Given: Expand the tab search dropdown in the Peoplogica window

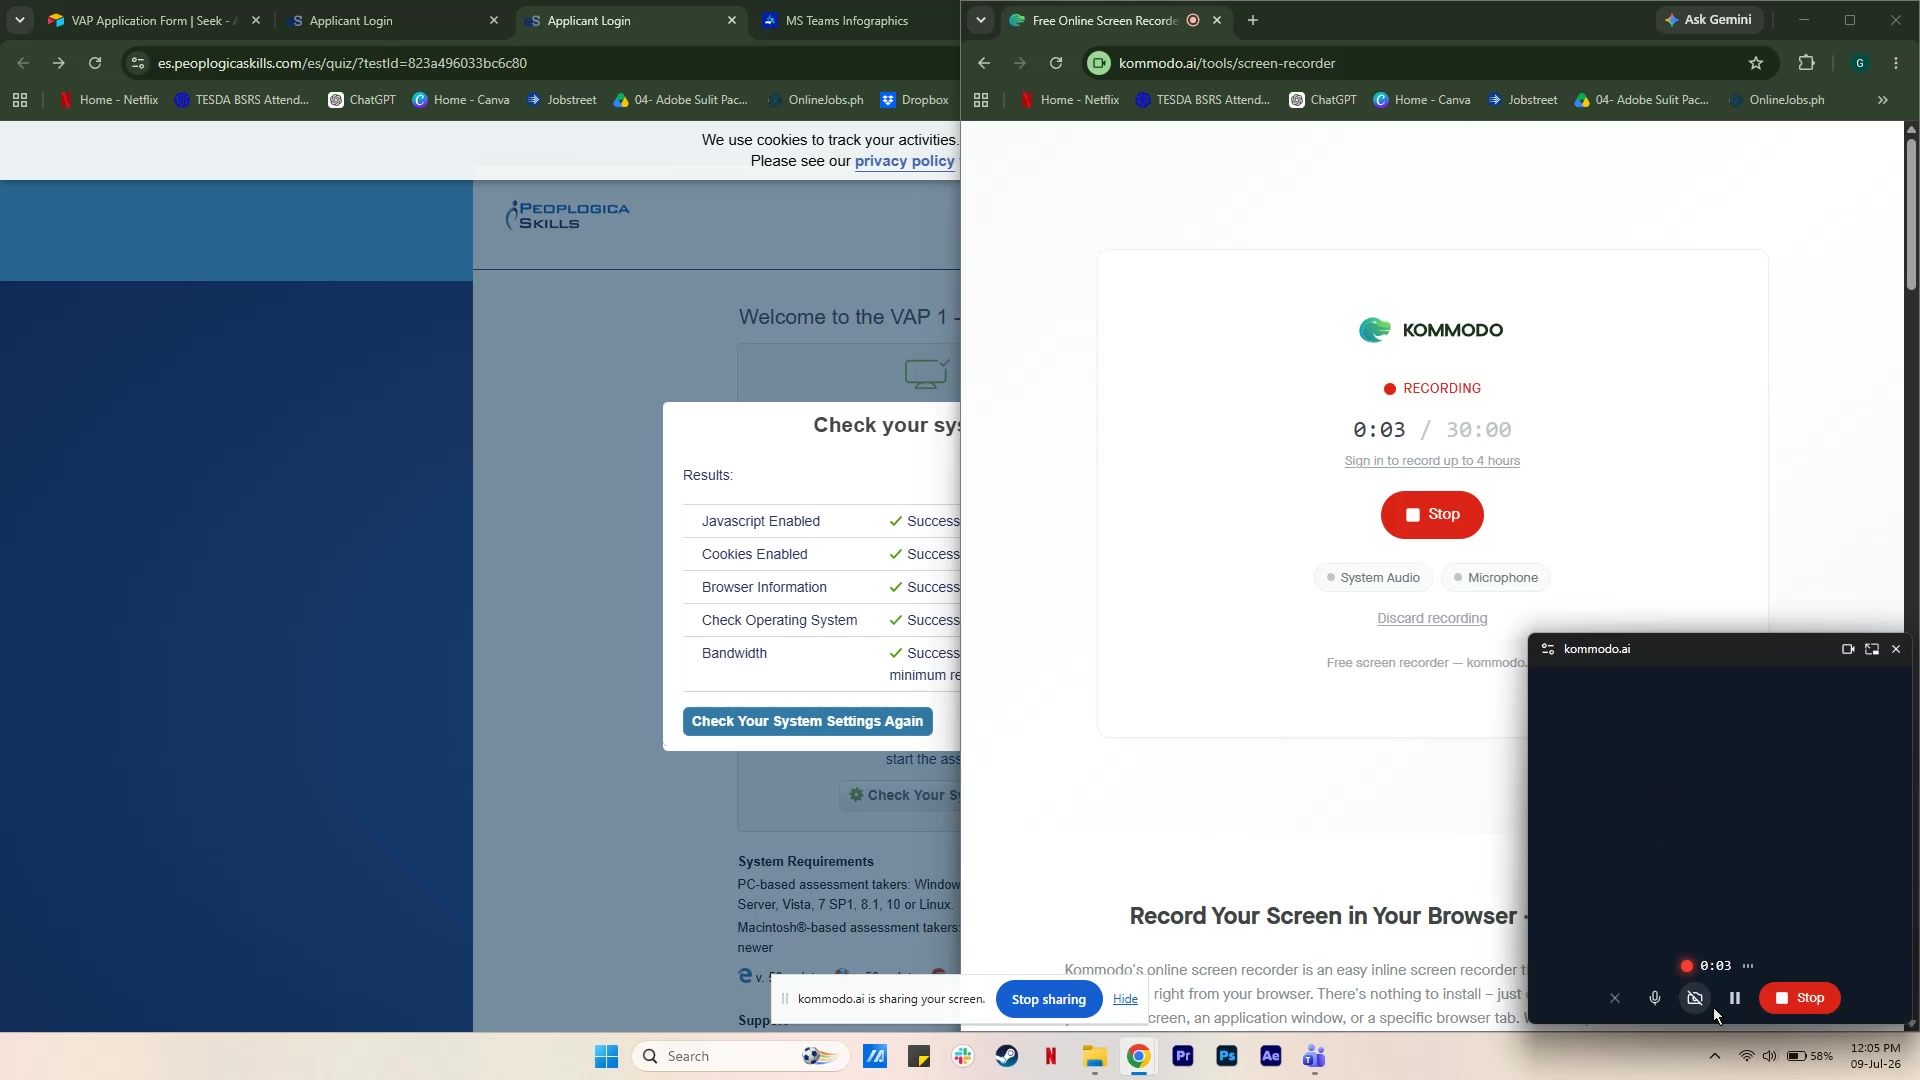Looking at the screenshot, I should 20,20.
